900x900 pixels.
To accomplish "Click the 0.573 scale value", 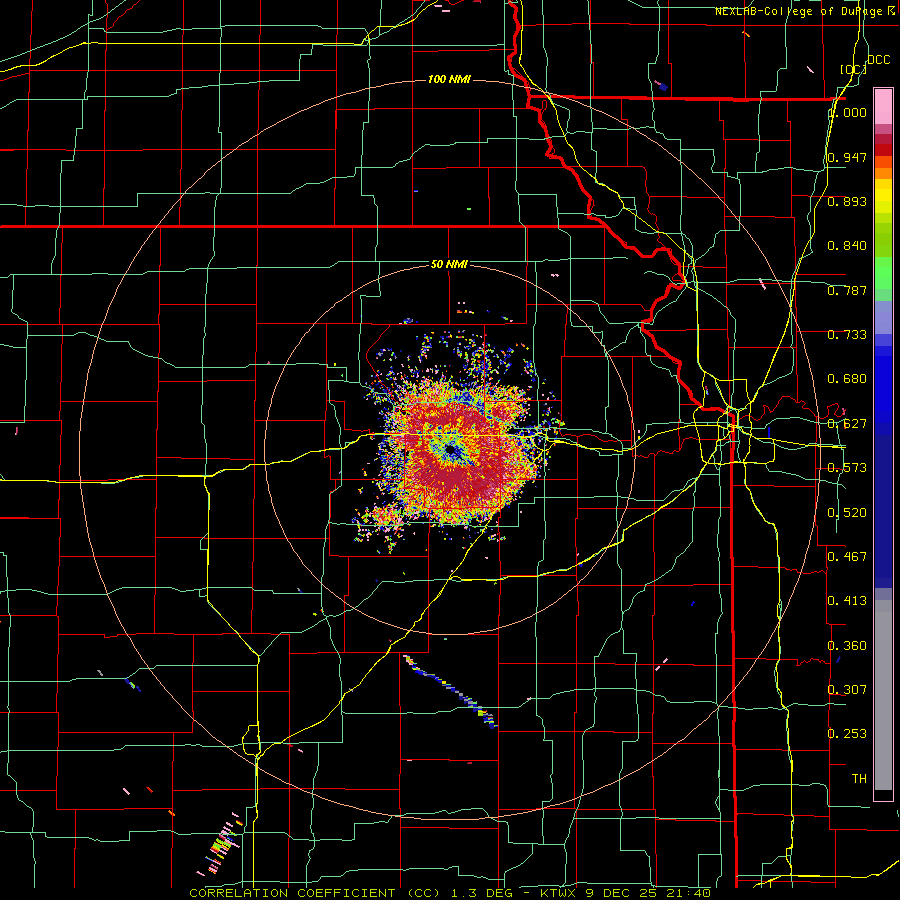I will (x=847, y=468).
